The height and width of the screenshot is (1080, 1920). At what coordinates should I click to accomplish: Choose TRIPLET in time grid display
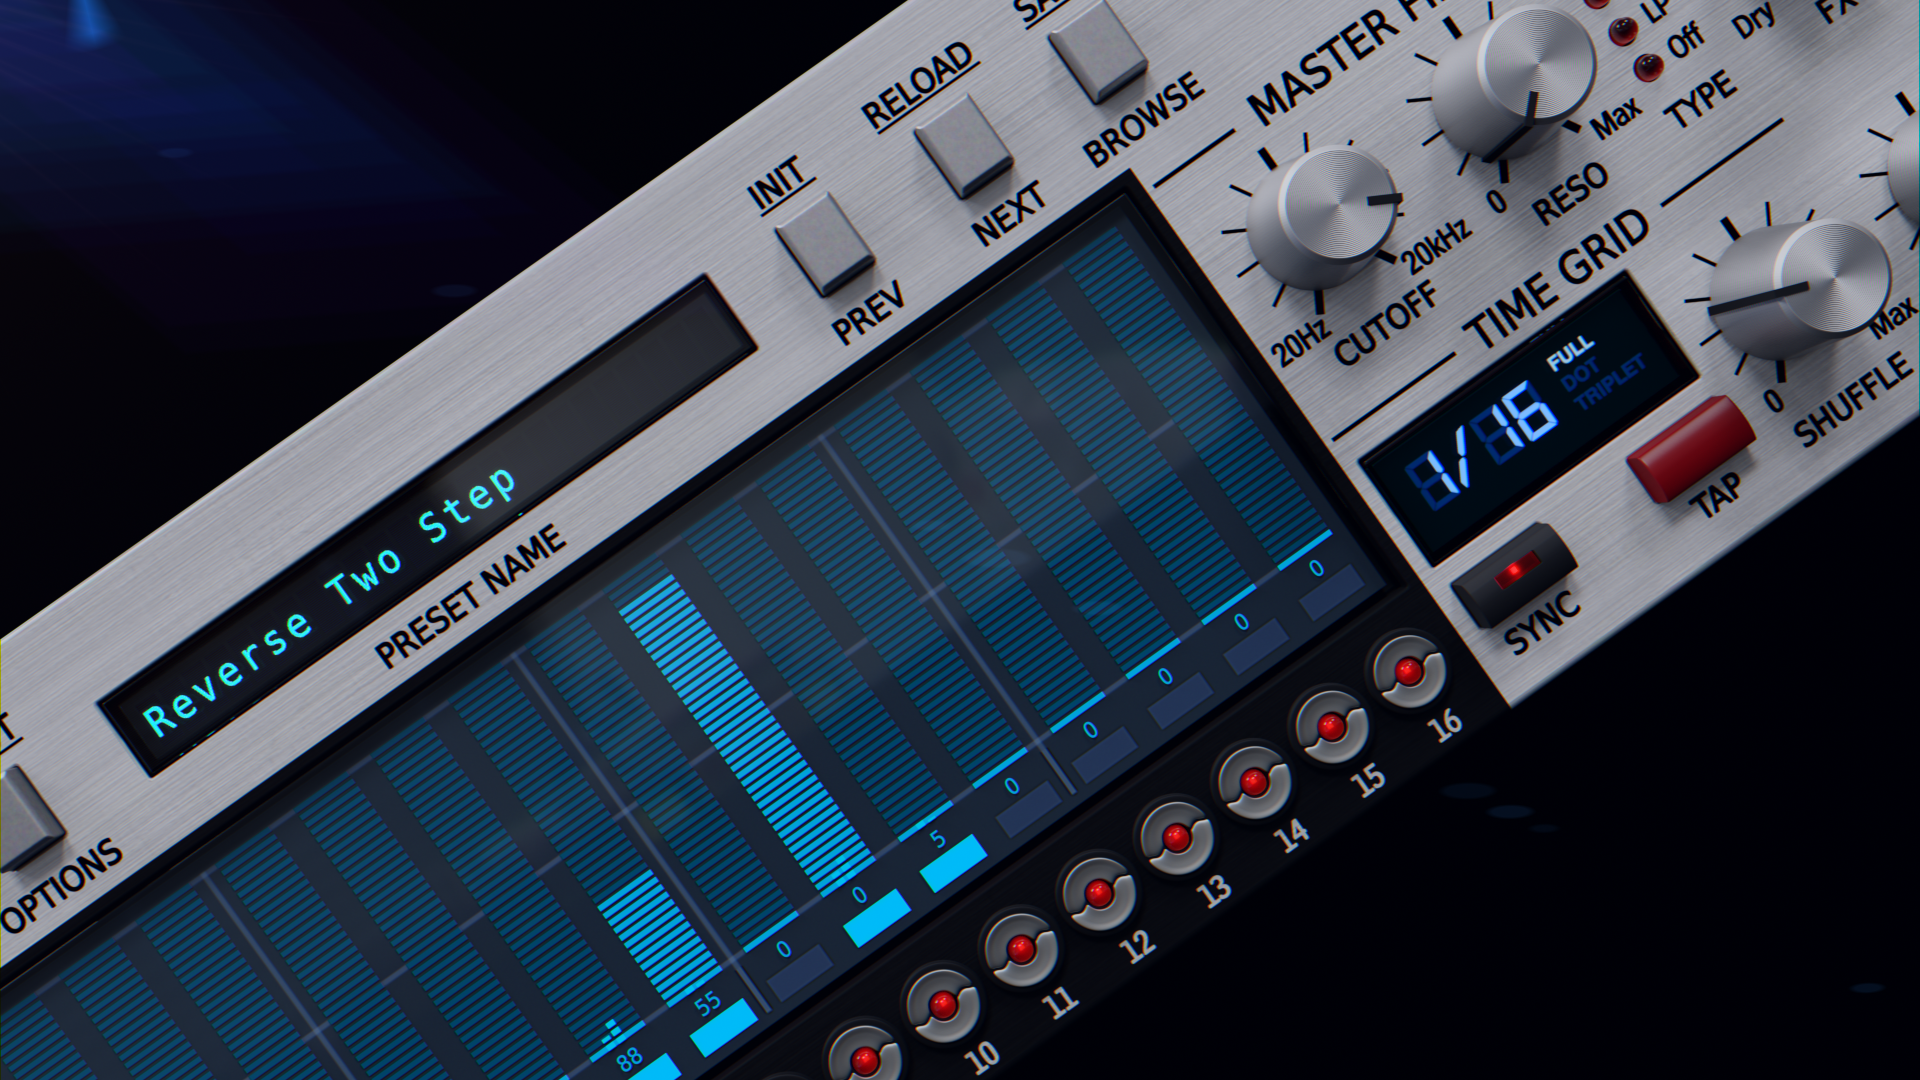(x=1610, y=382)
